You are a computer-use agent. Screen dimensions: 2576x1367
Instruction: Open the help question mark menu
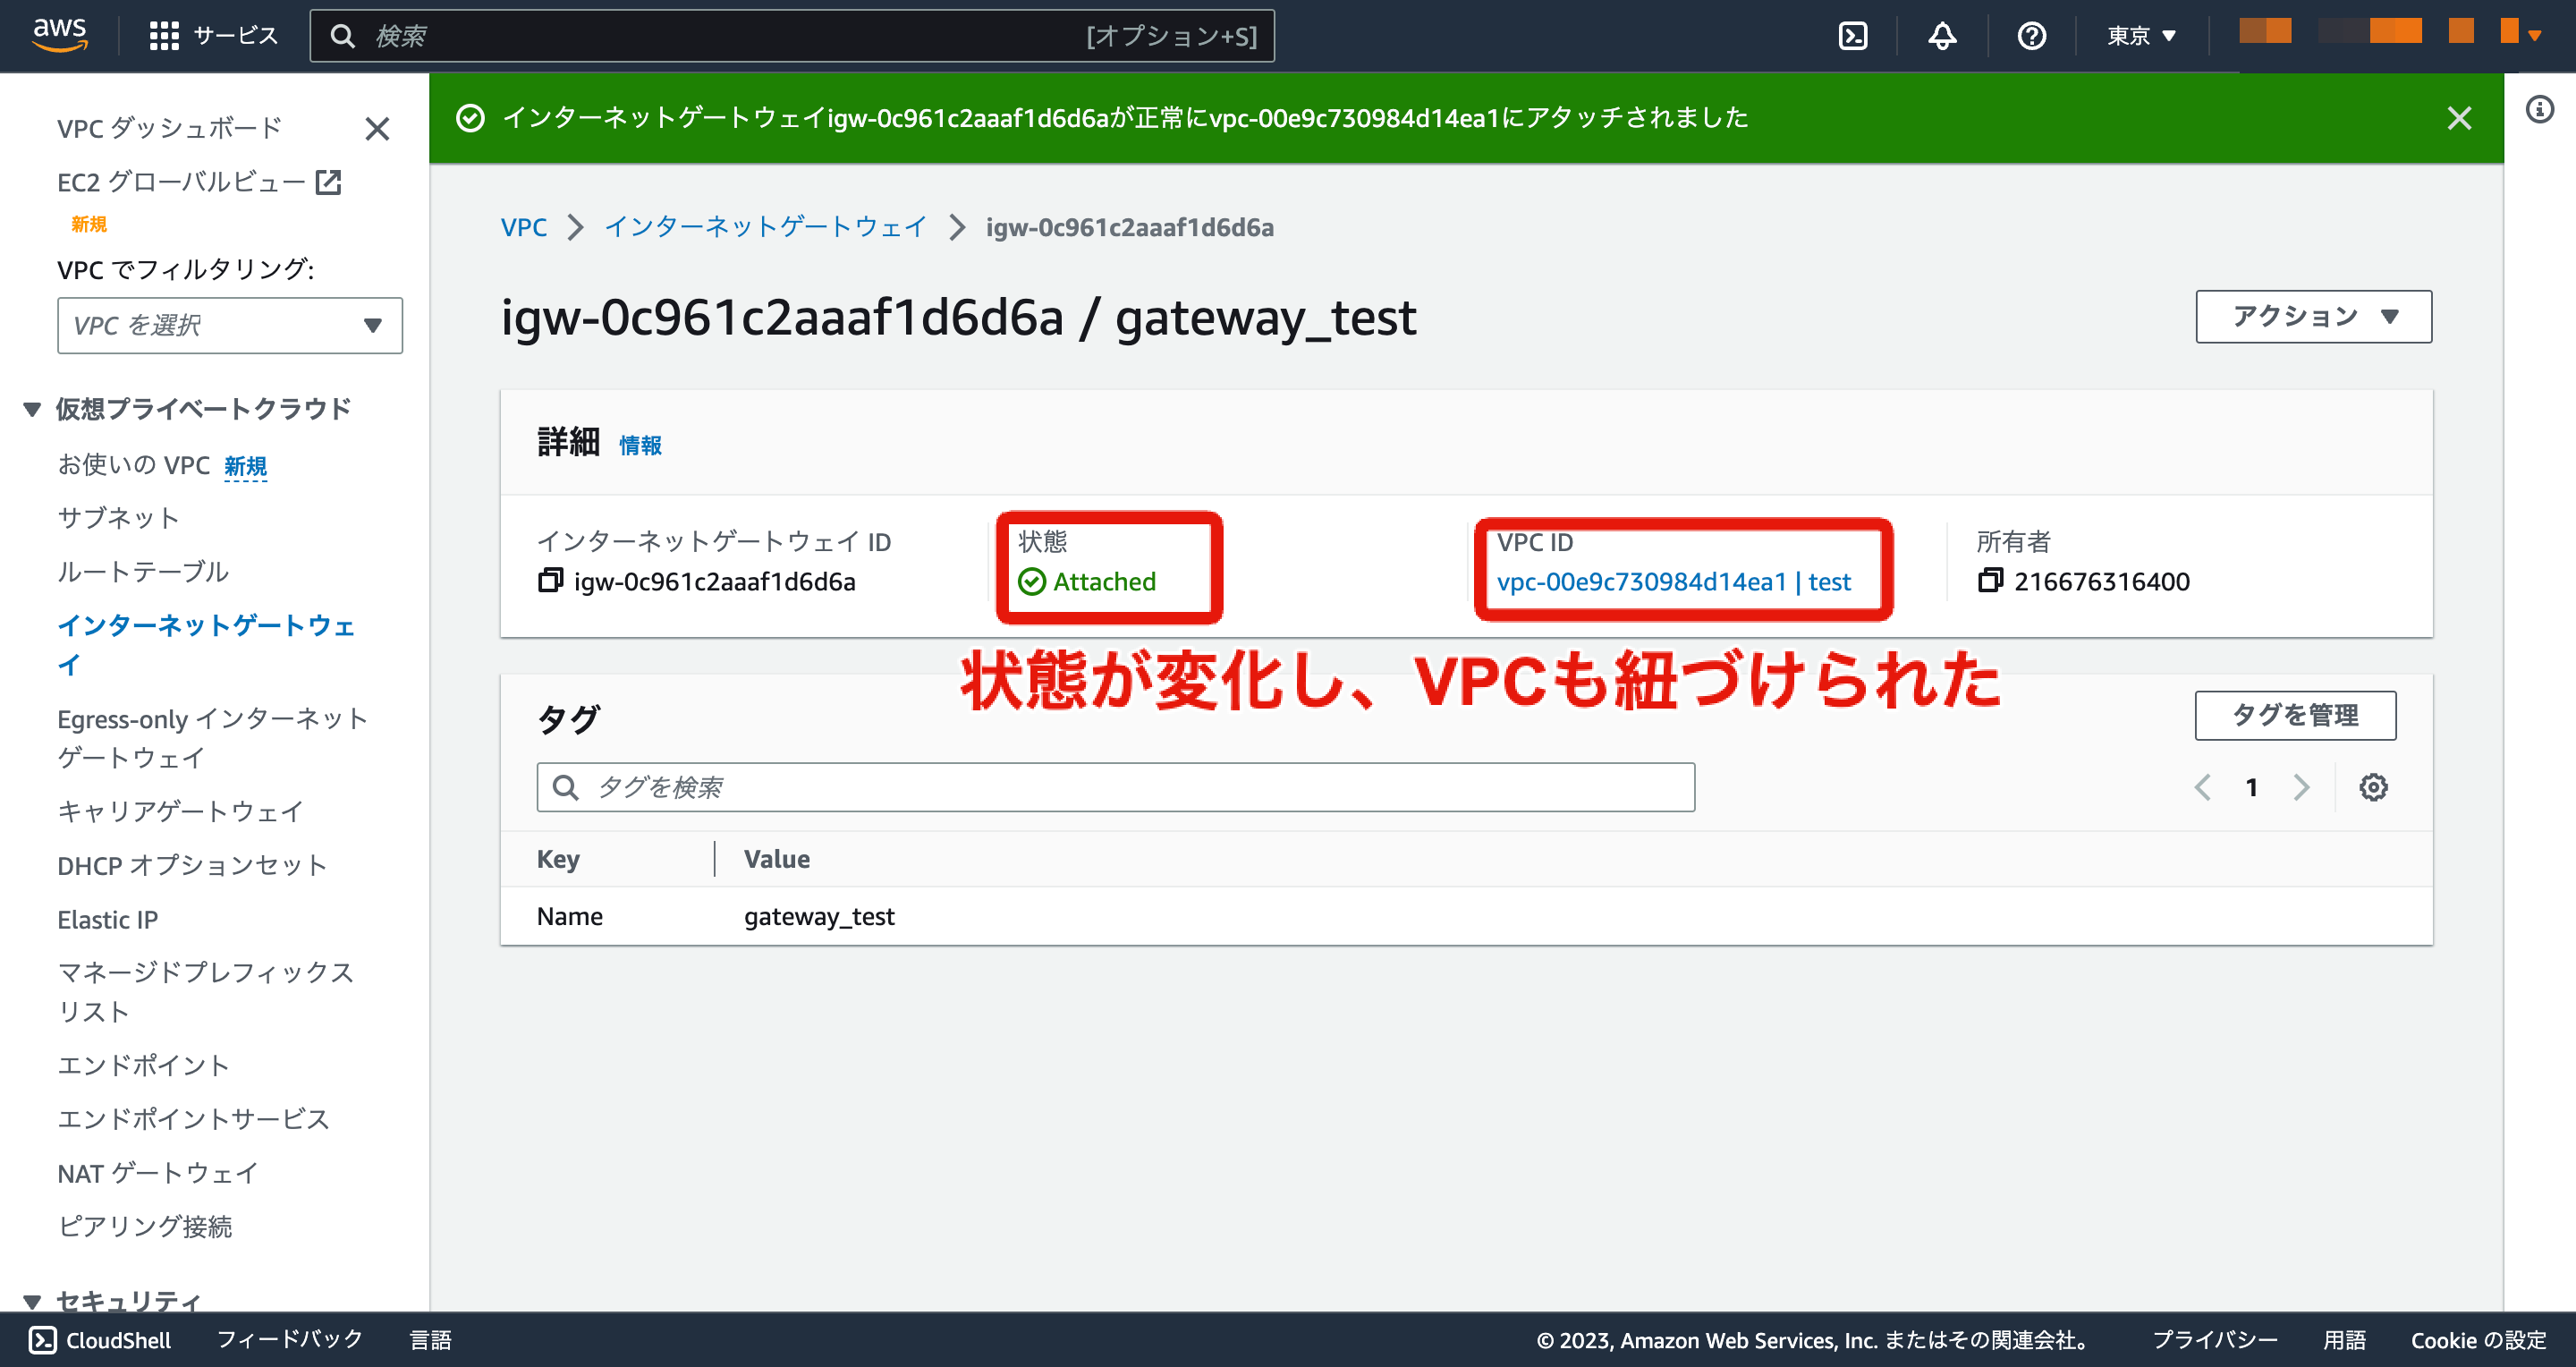pyautogui.click(x=2031, y=36)
